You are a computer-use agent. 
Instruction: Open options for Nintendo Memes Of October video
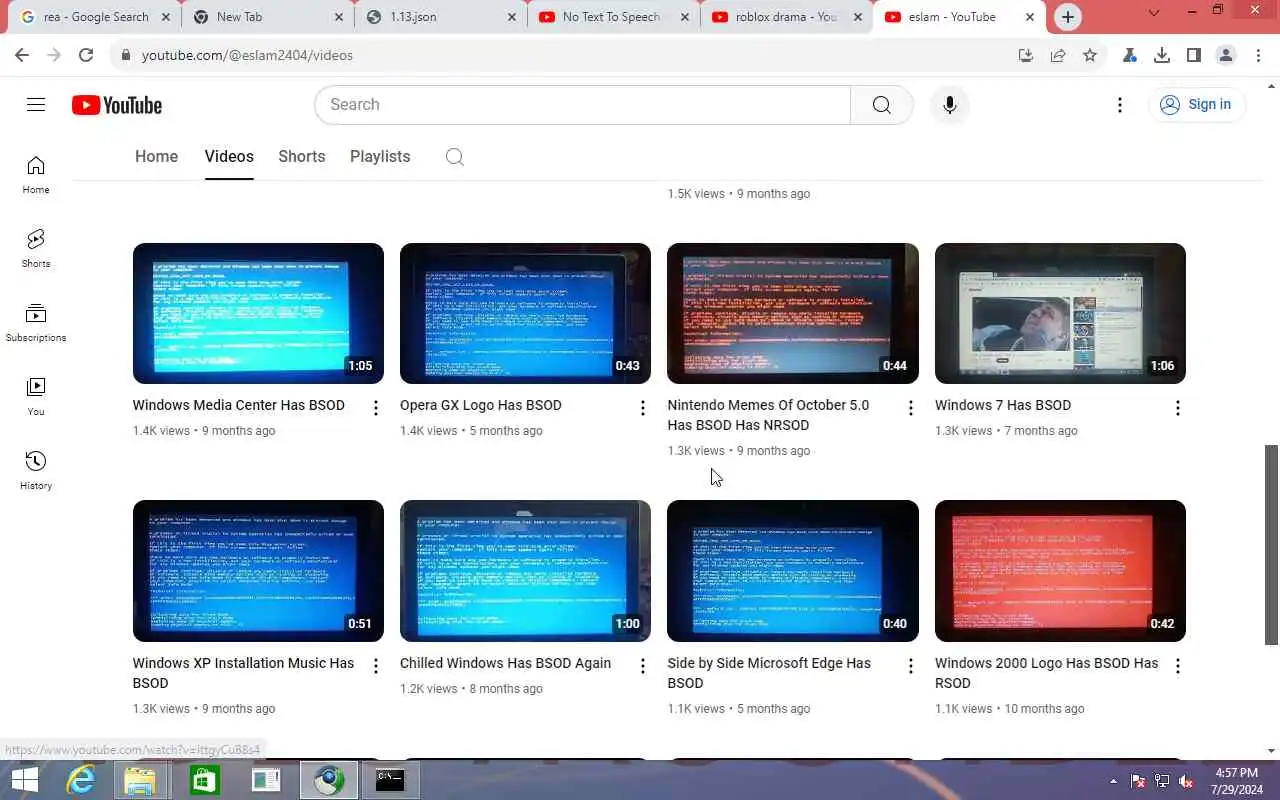click(x=910, y=408)
